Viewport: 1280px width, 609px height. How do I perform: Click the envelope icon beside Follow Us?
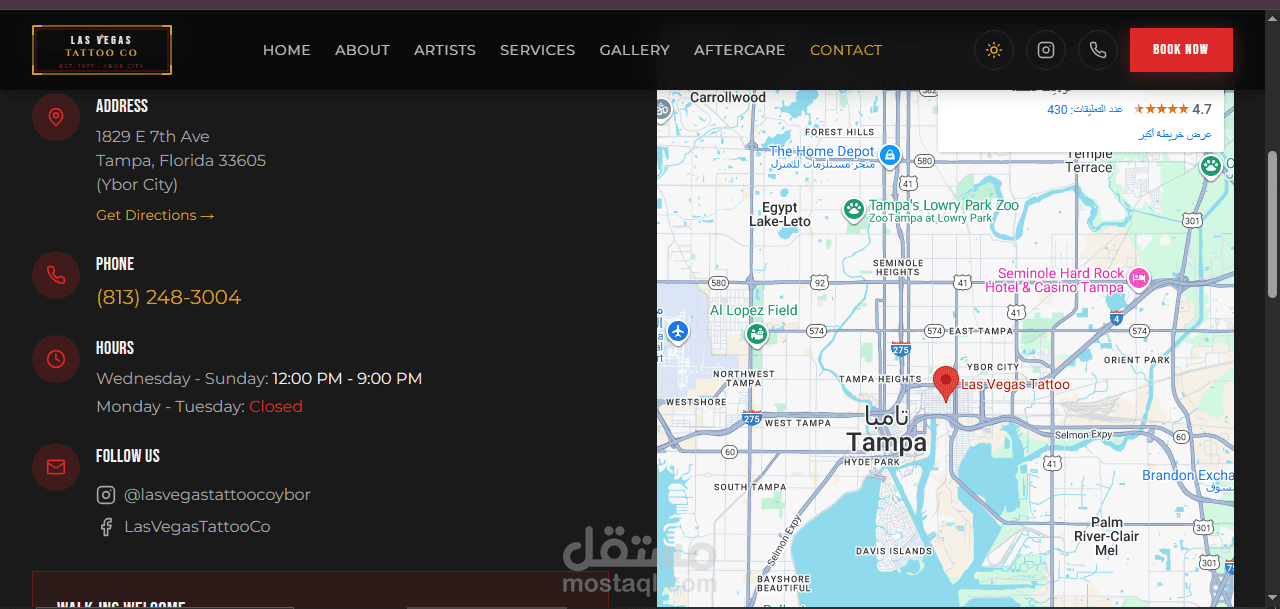56,467
